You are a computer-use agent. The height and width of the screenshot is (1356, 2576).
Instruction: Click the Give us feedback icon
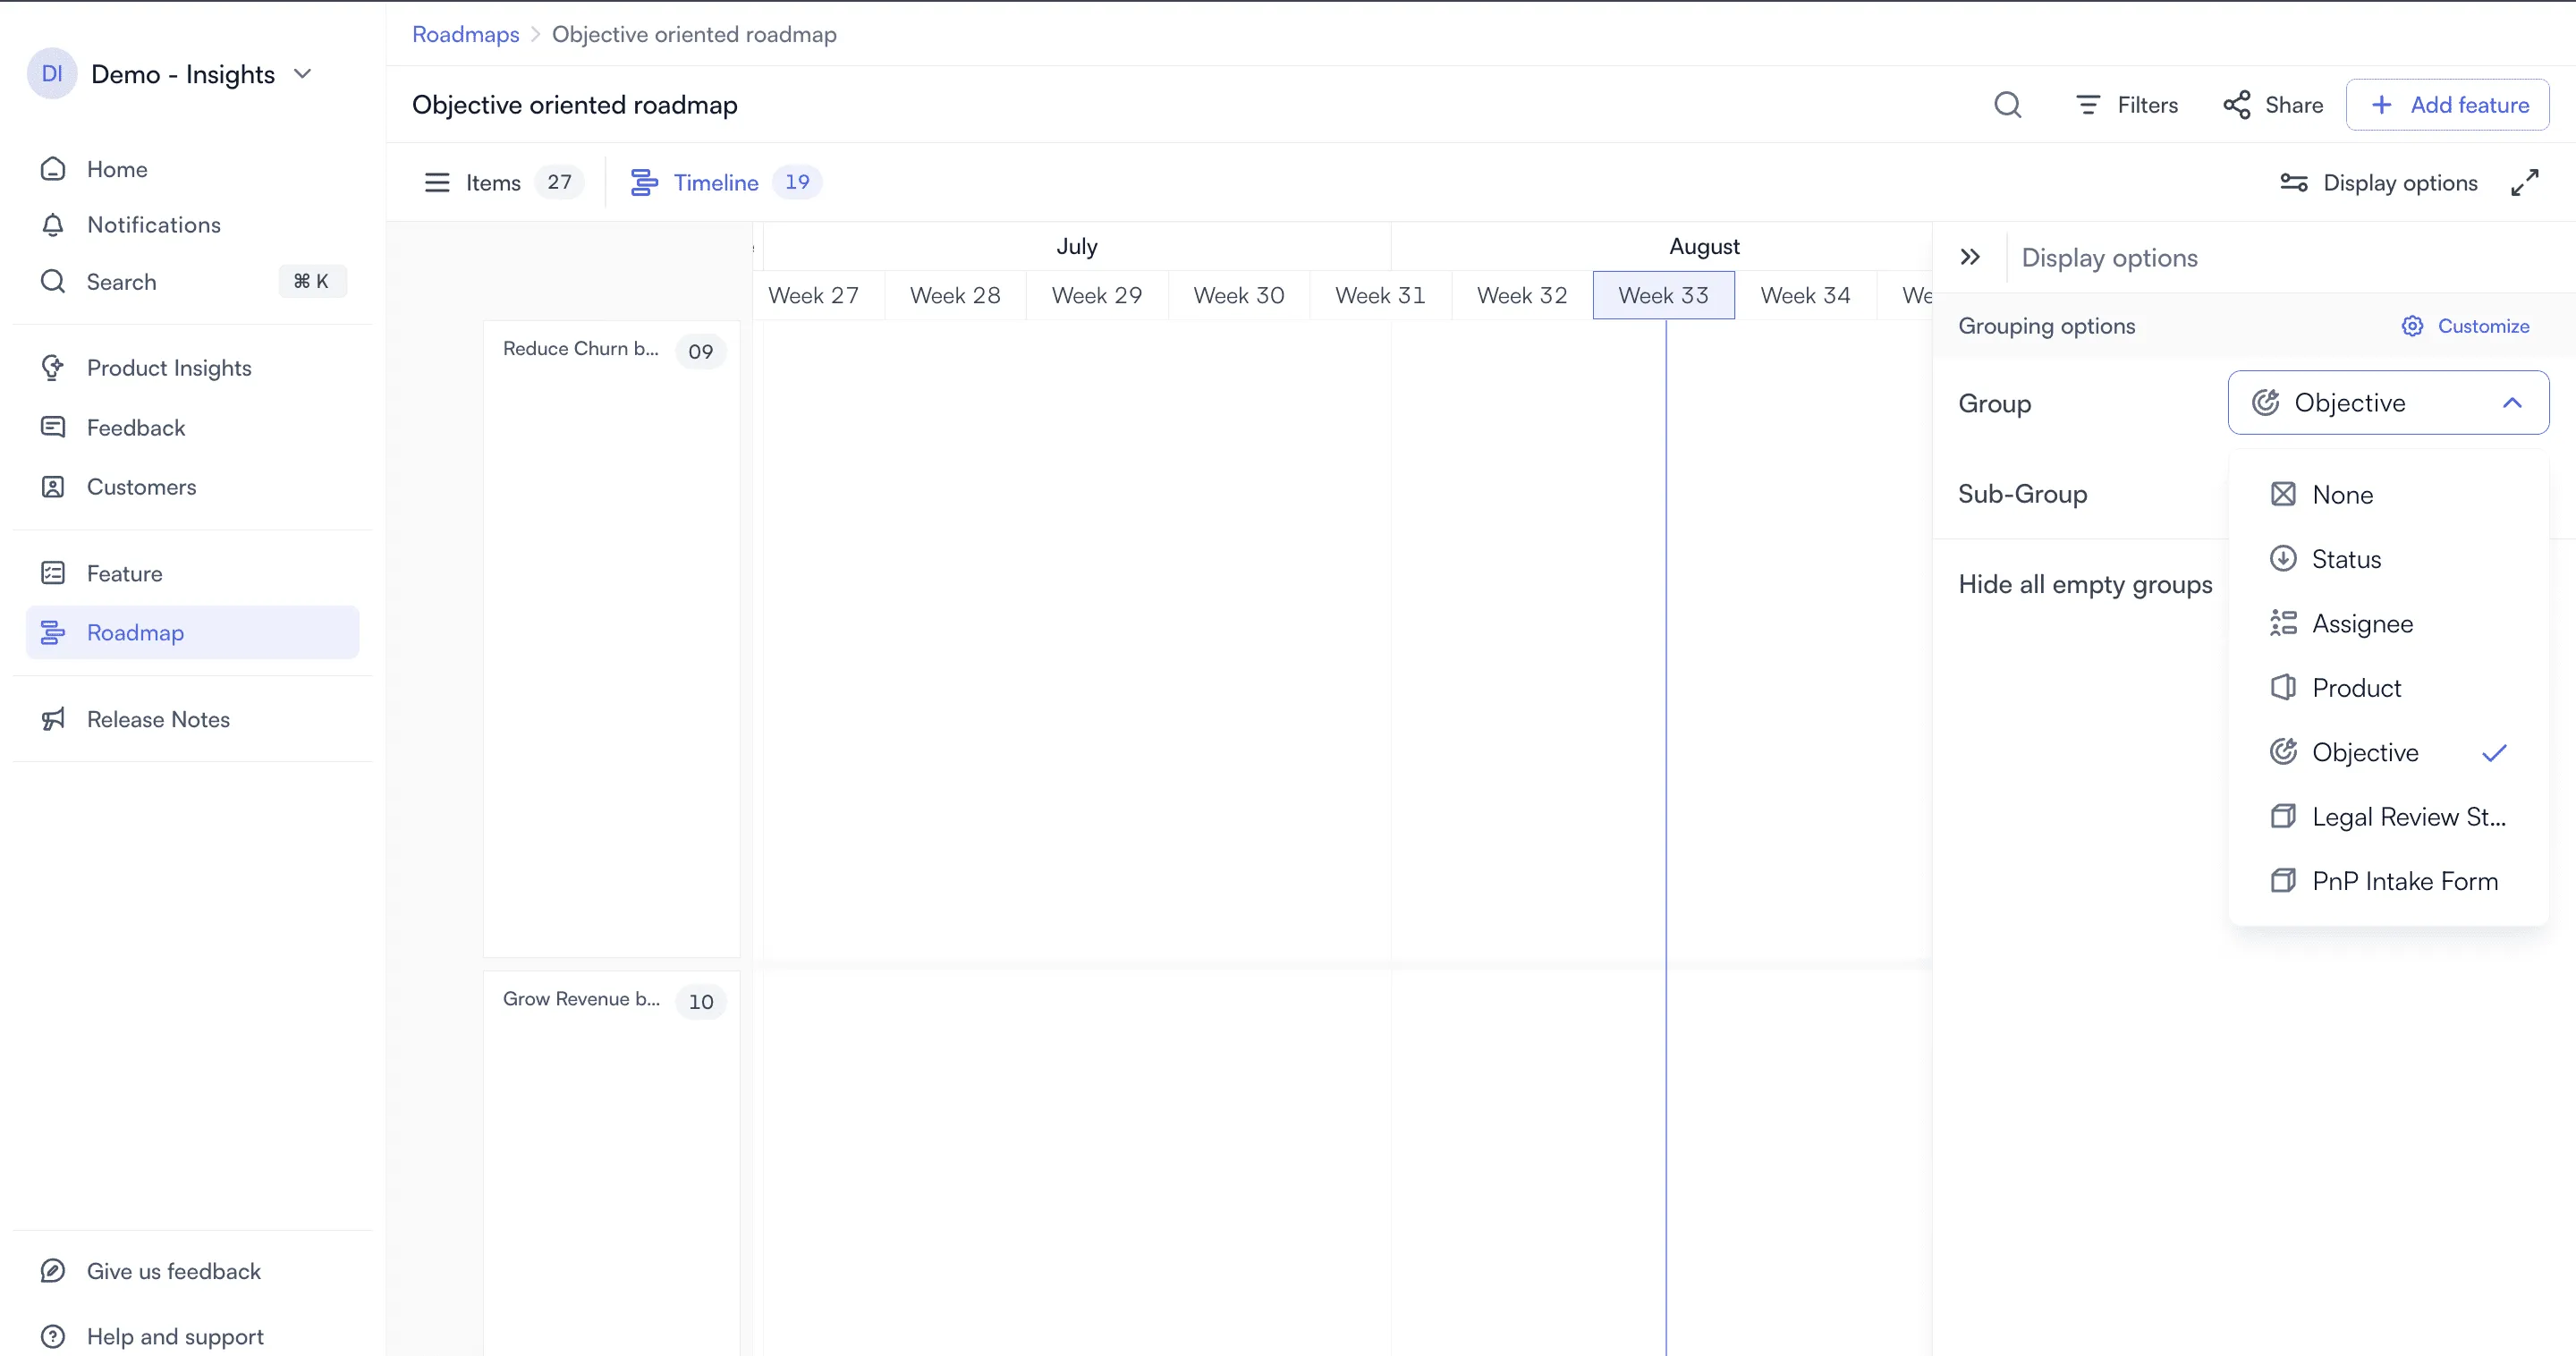53,1271
